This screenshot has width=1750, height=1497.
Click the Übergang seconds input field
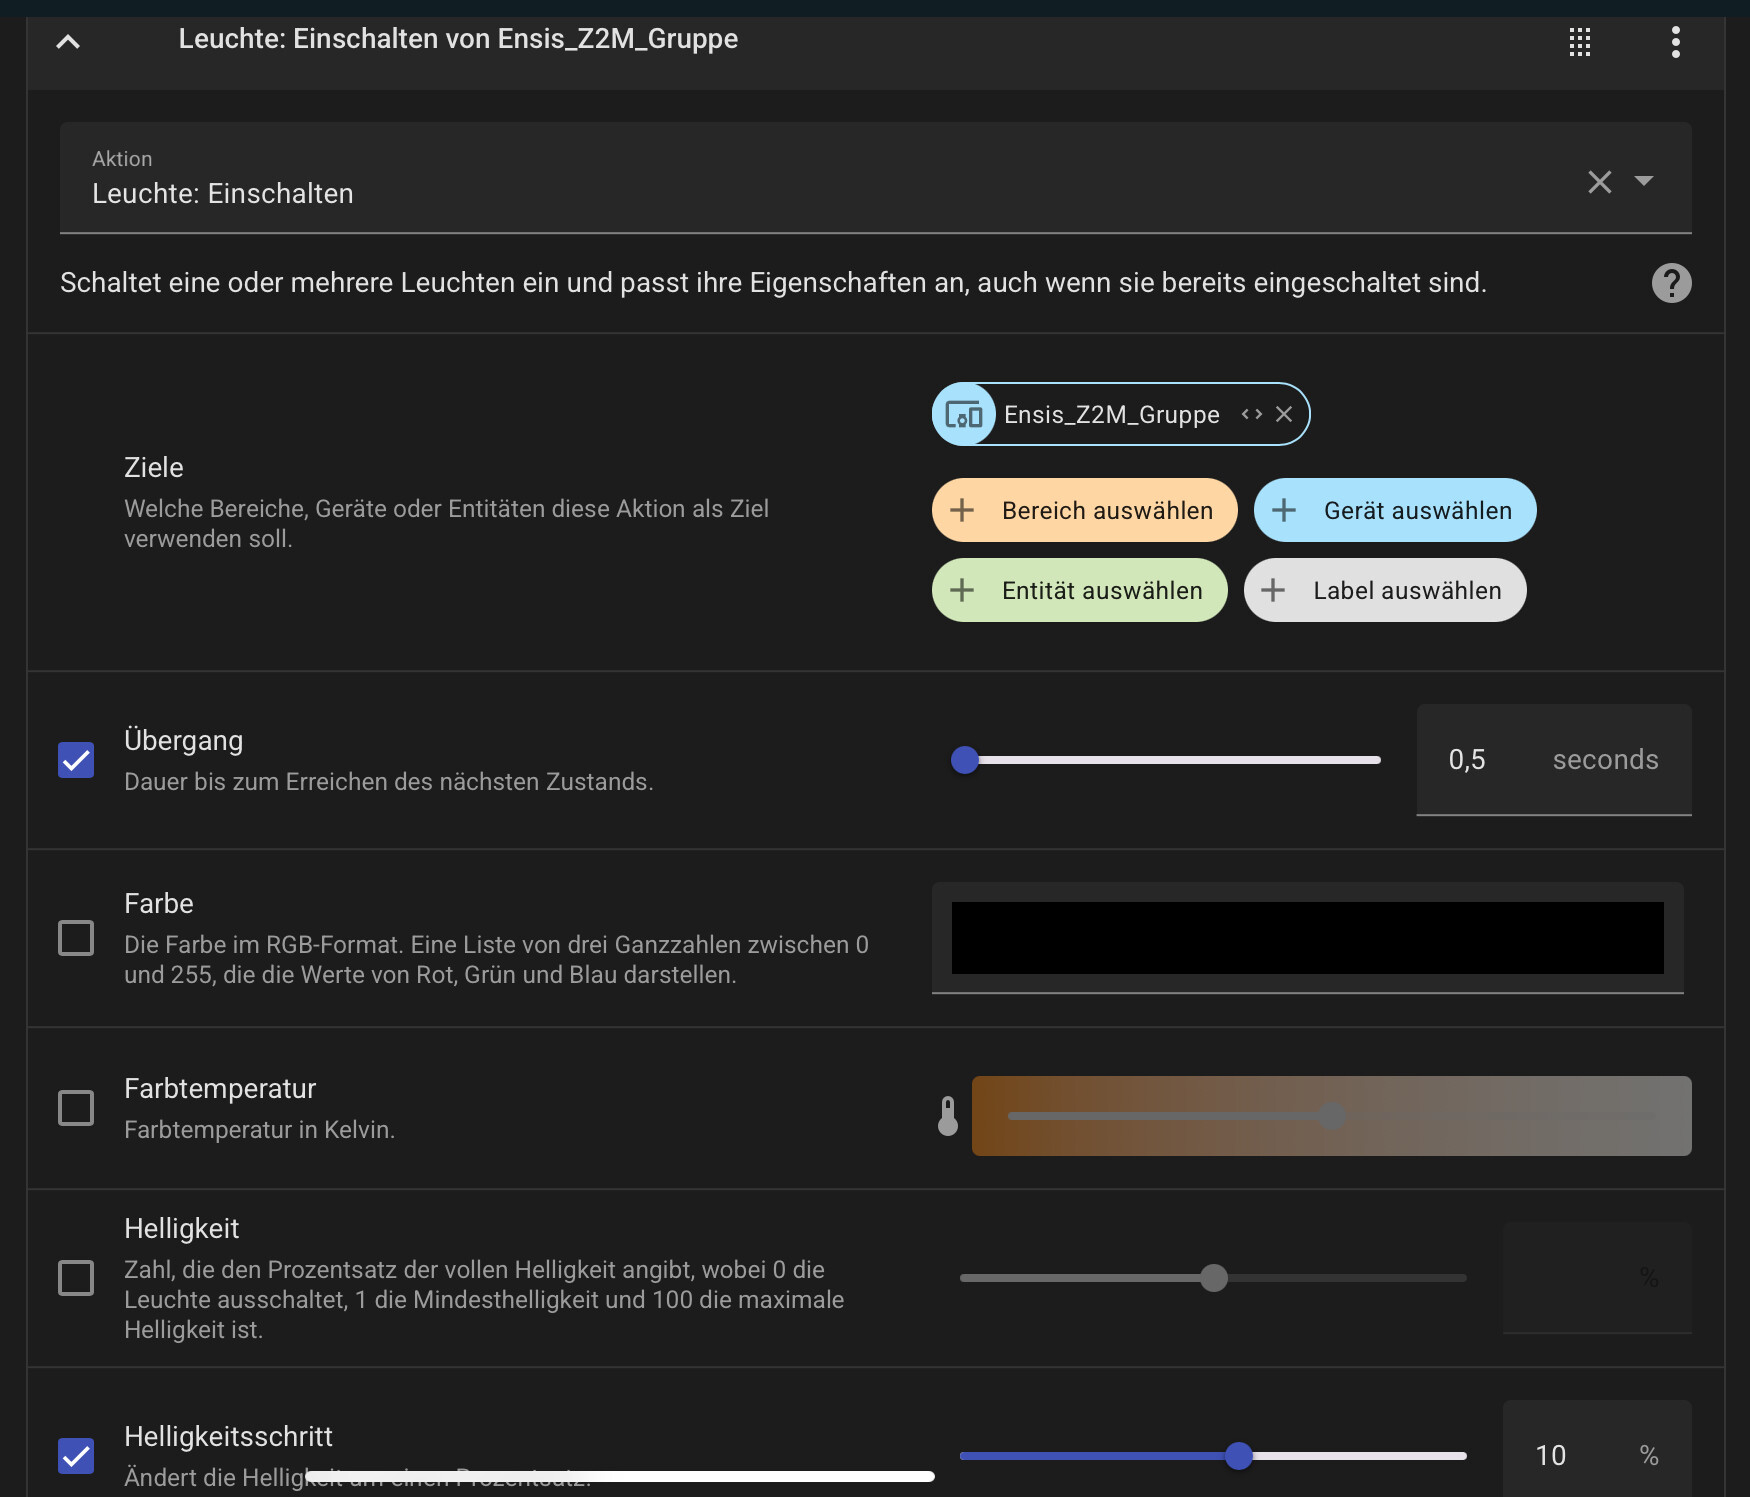(1480, 760)
